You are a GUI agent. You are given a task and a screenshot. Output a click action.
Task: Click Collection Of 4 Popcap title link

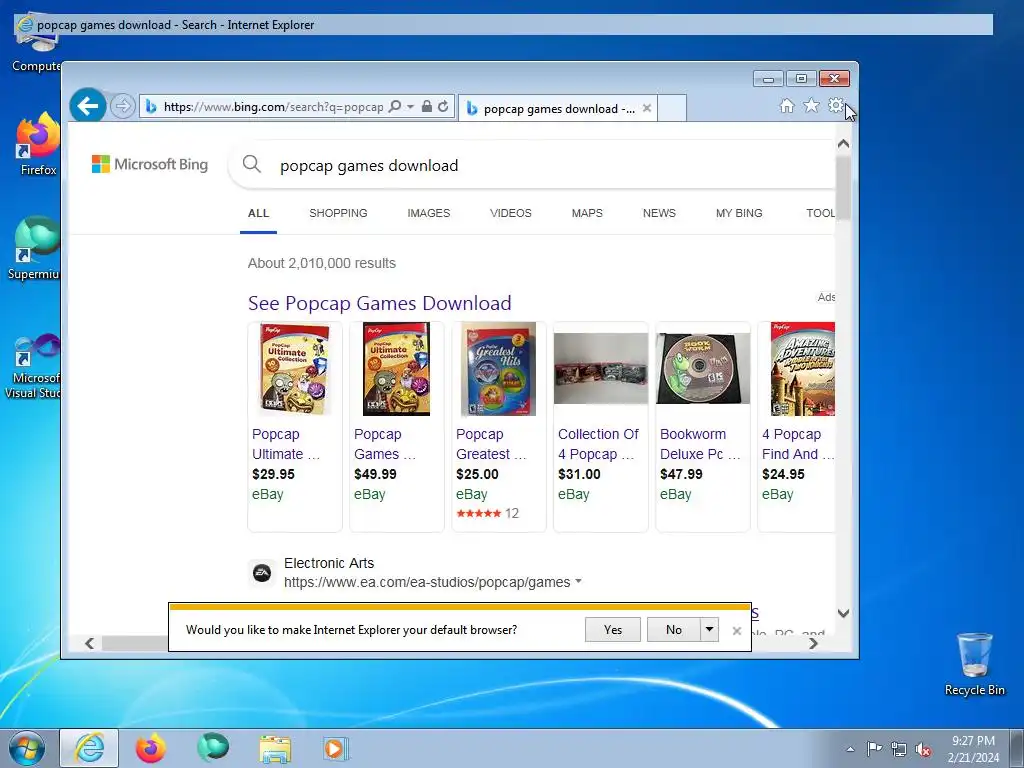click(598, 444)
